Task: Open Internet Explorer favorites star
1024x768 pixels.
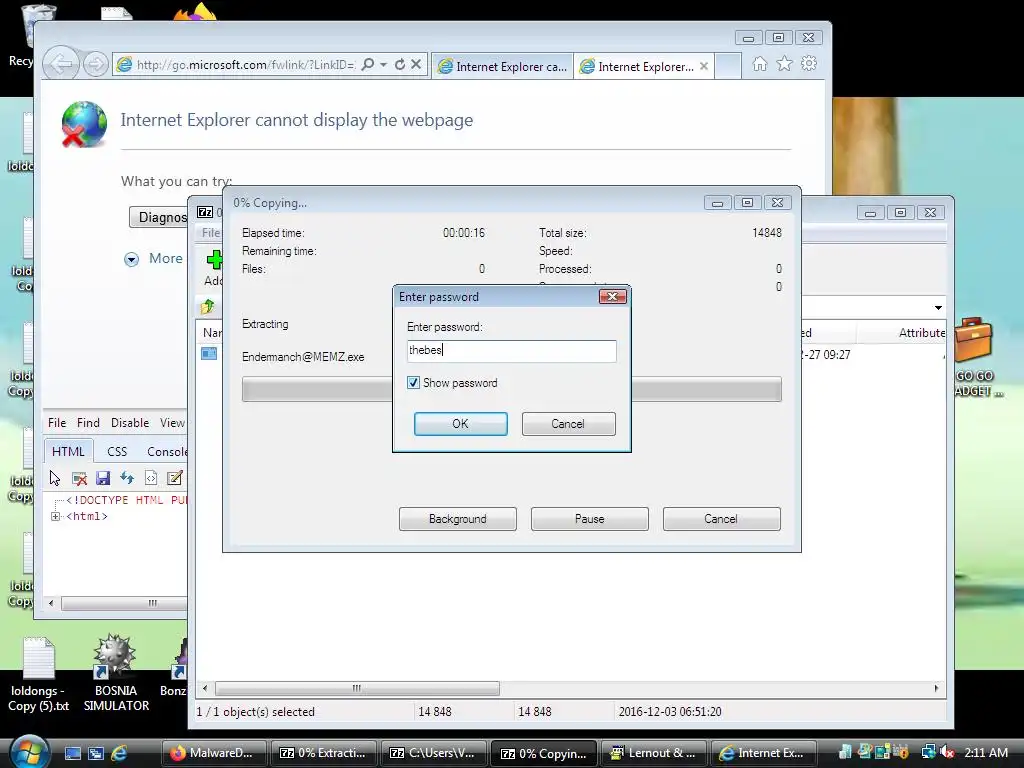Action: (x=784, y=64)
